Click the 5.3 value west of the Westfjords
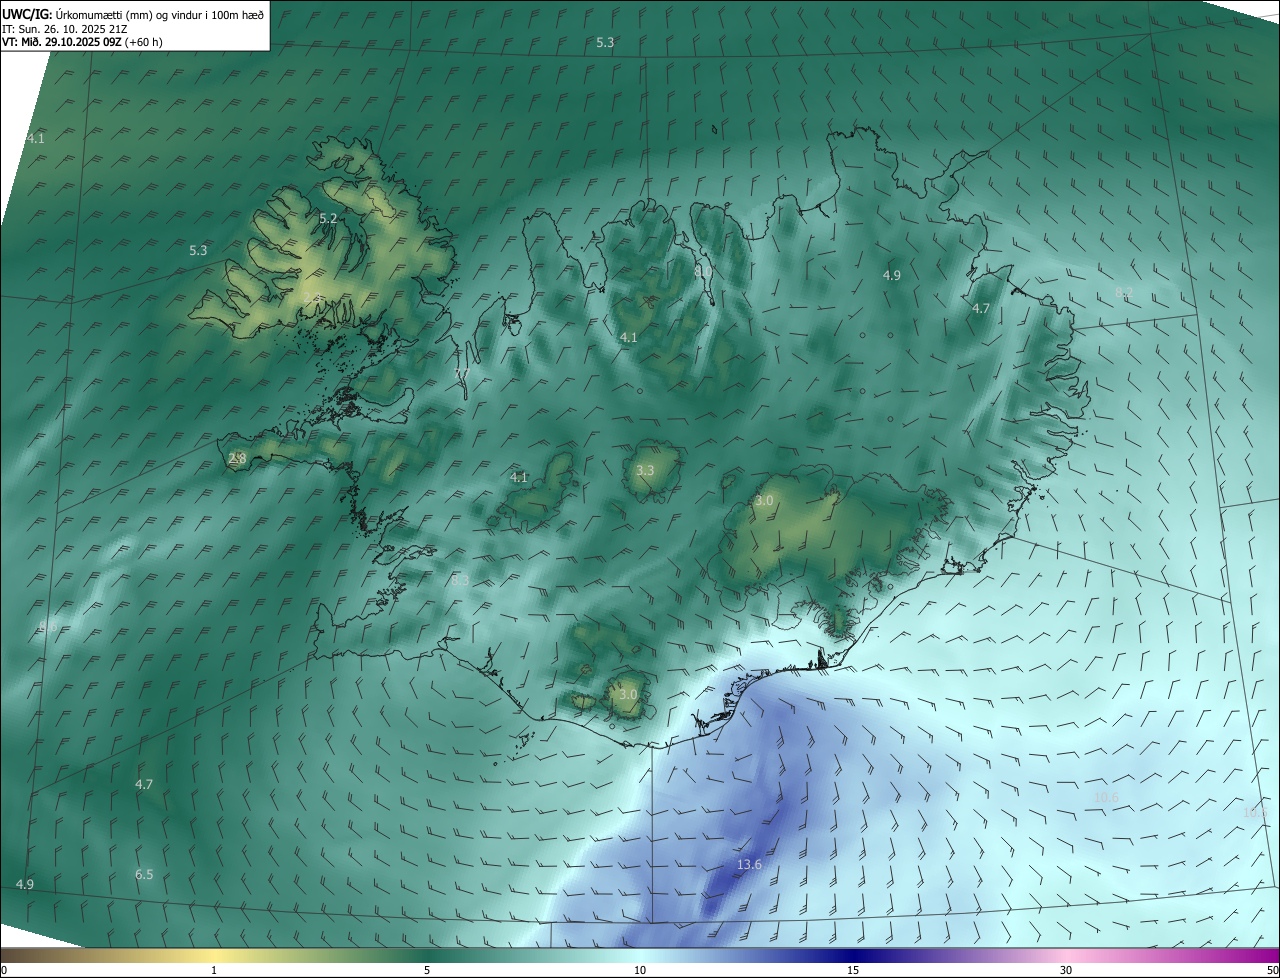Image resolution: width=1280 pixels, height=978 pixels. (198, 250)
